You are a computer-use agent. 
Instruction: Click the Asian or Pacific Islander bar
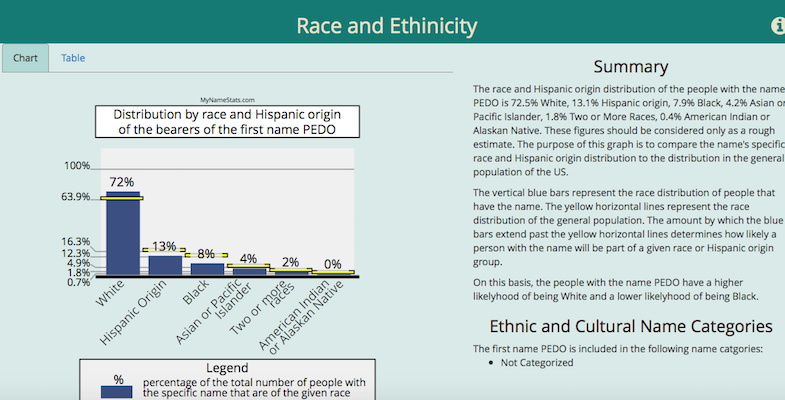click(x=249, y=270)
